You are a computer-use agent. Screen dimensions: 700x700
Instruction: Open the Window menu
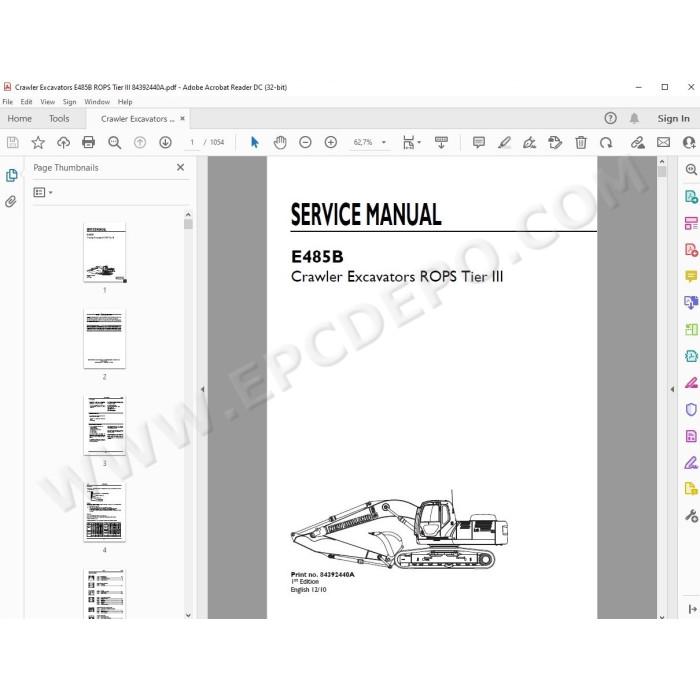coord(97,102)
